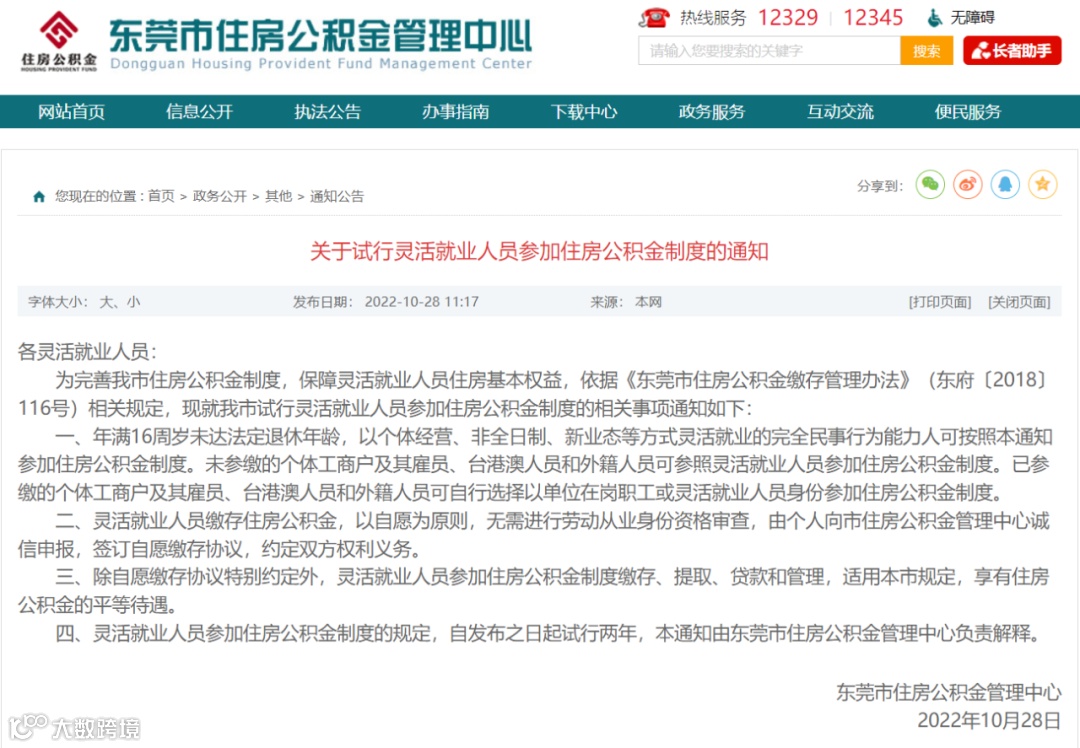Viewport: 1080px width, 748px height.
Task: Click the signature 东莞市住房公积金管理中心 at the bottom
Action: [949, 692]
